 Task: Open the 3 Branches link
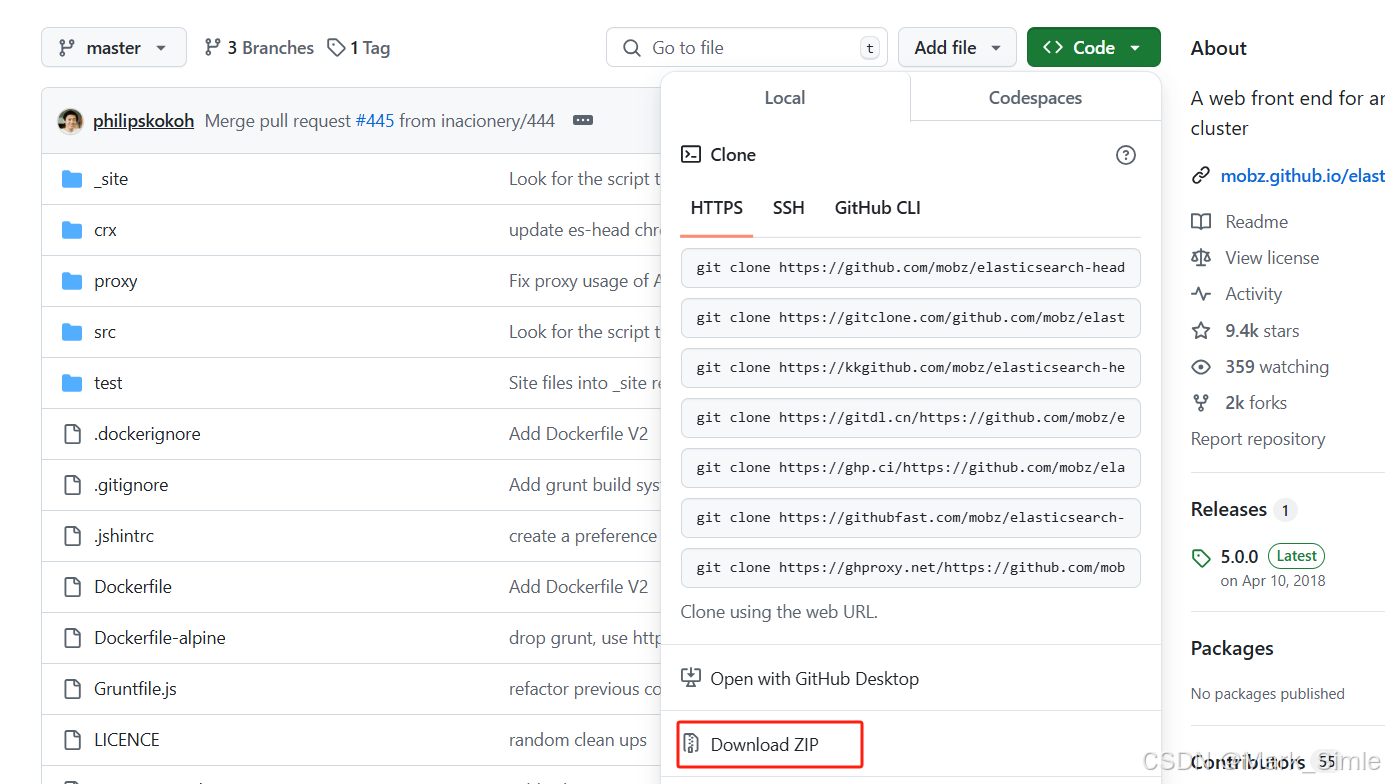(x=259, y=47)
